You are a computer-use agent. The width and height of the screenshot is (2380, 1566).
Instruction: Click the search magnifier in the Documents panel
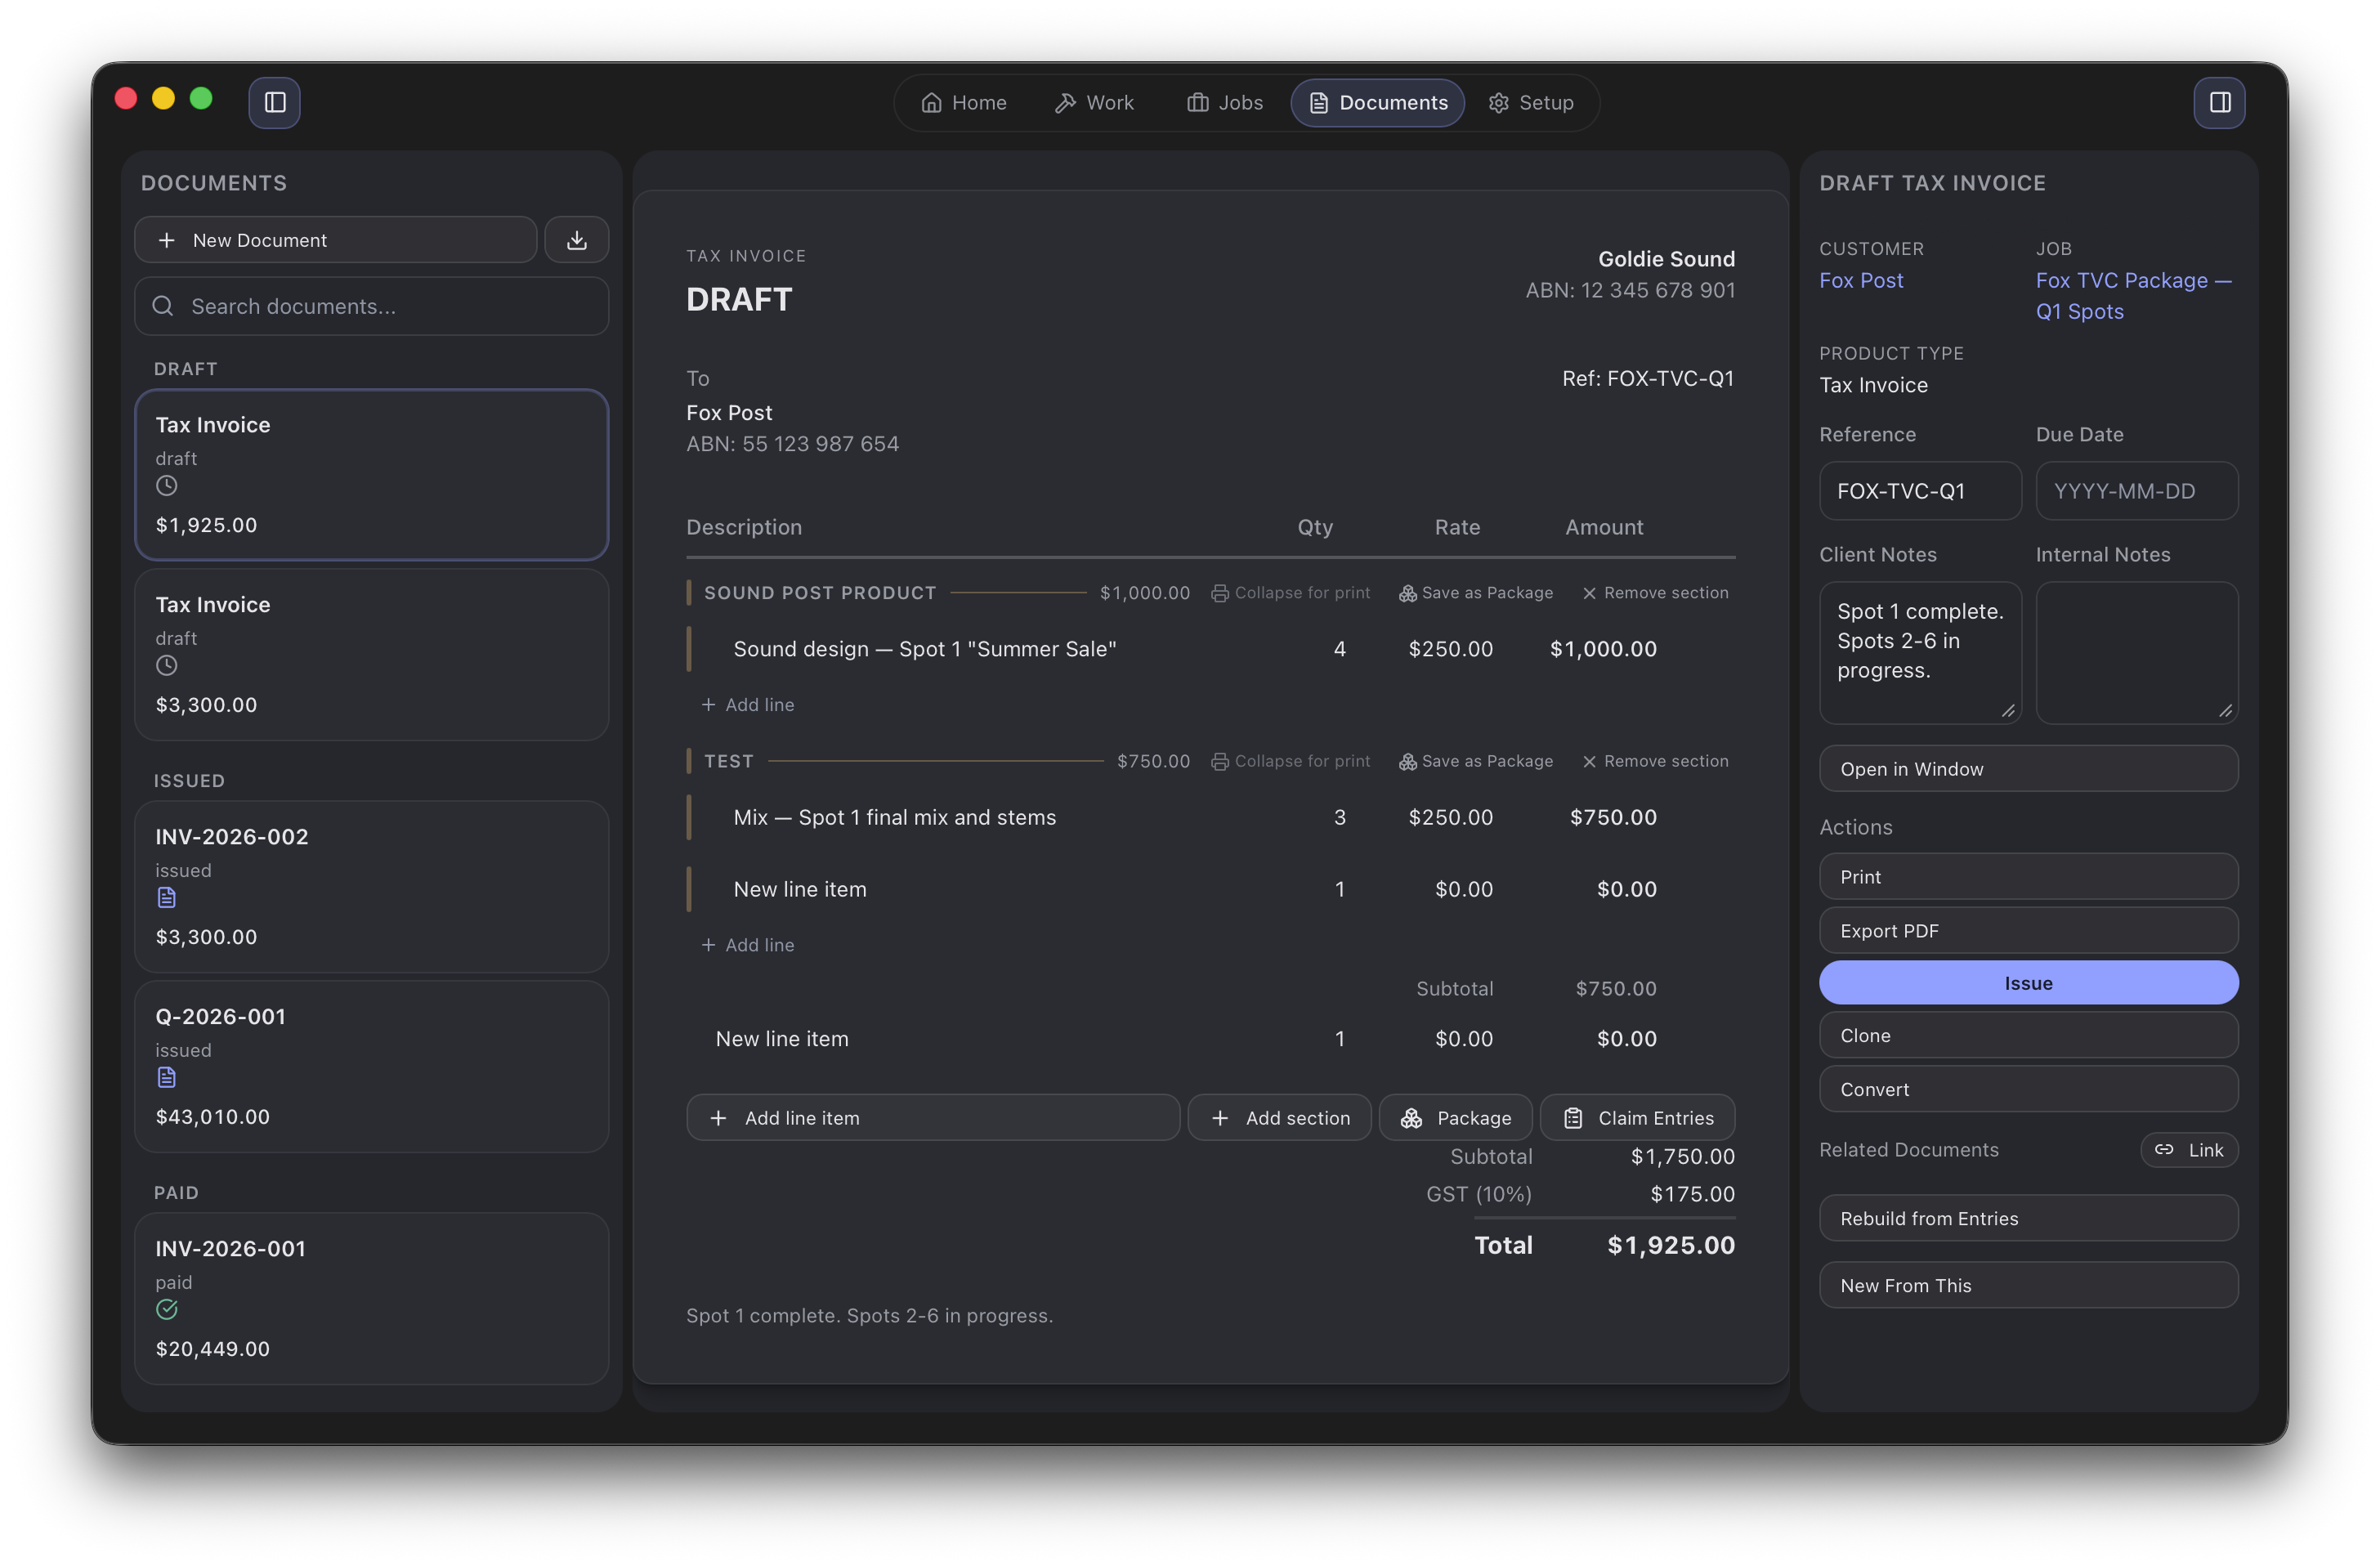tap(163, 306)
